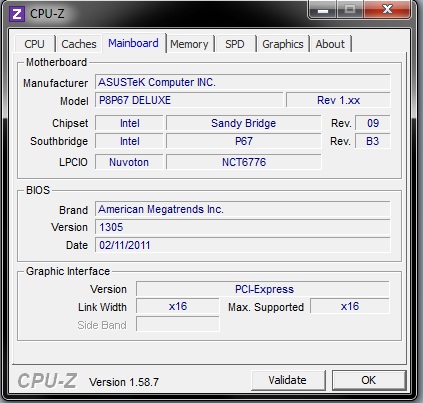
Task: Click the Max. Supported label
Action: (x=266, y=307)
